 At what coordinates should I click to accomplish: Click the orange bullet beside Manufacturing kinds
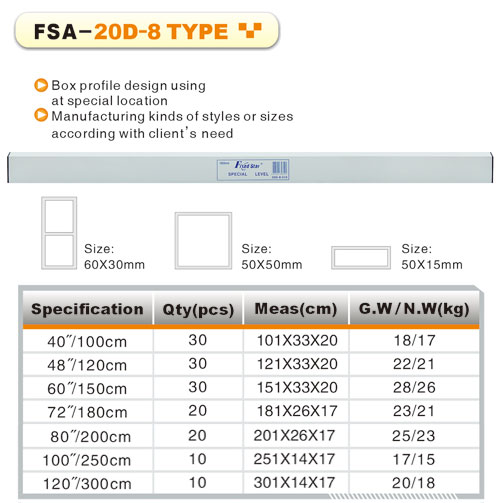coord(41,115)
